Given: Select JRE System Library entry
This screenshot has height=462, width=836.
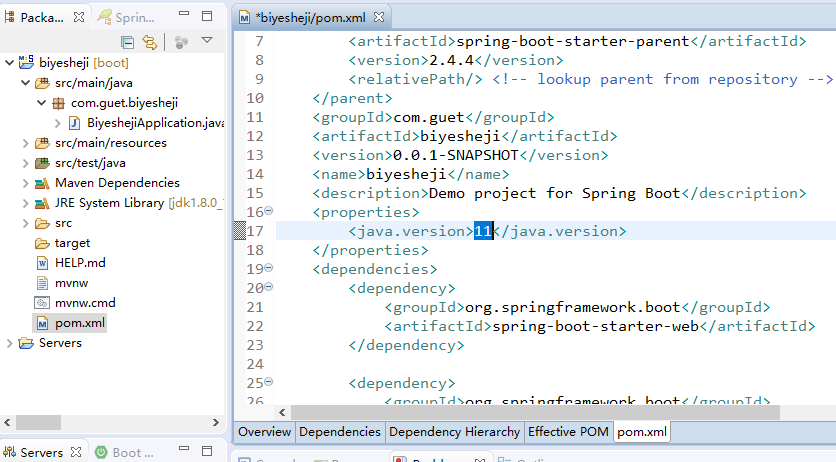Looking at the screenshot, I should 128,203.
